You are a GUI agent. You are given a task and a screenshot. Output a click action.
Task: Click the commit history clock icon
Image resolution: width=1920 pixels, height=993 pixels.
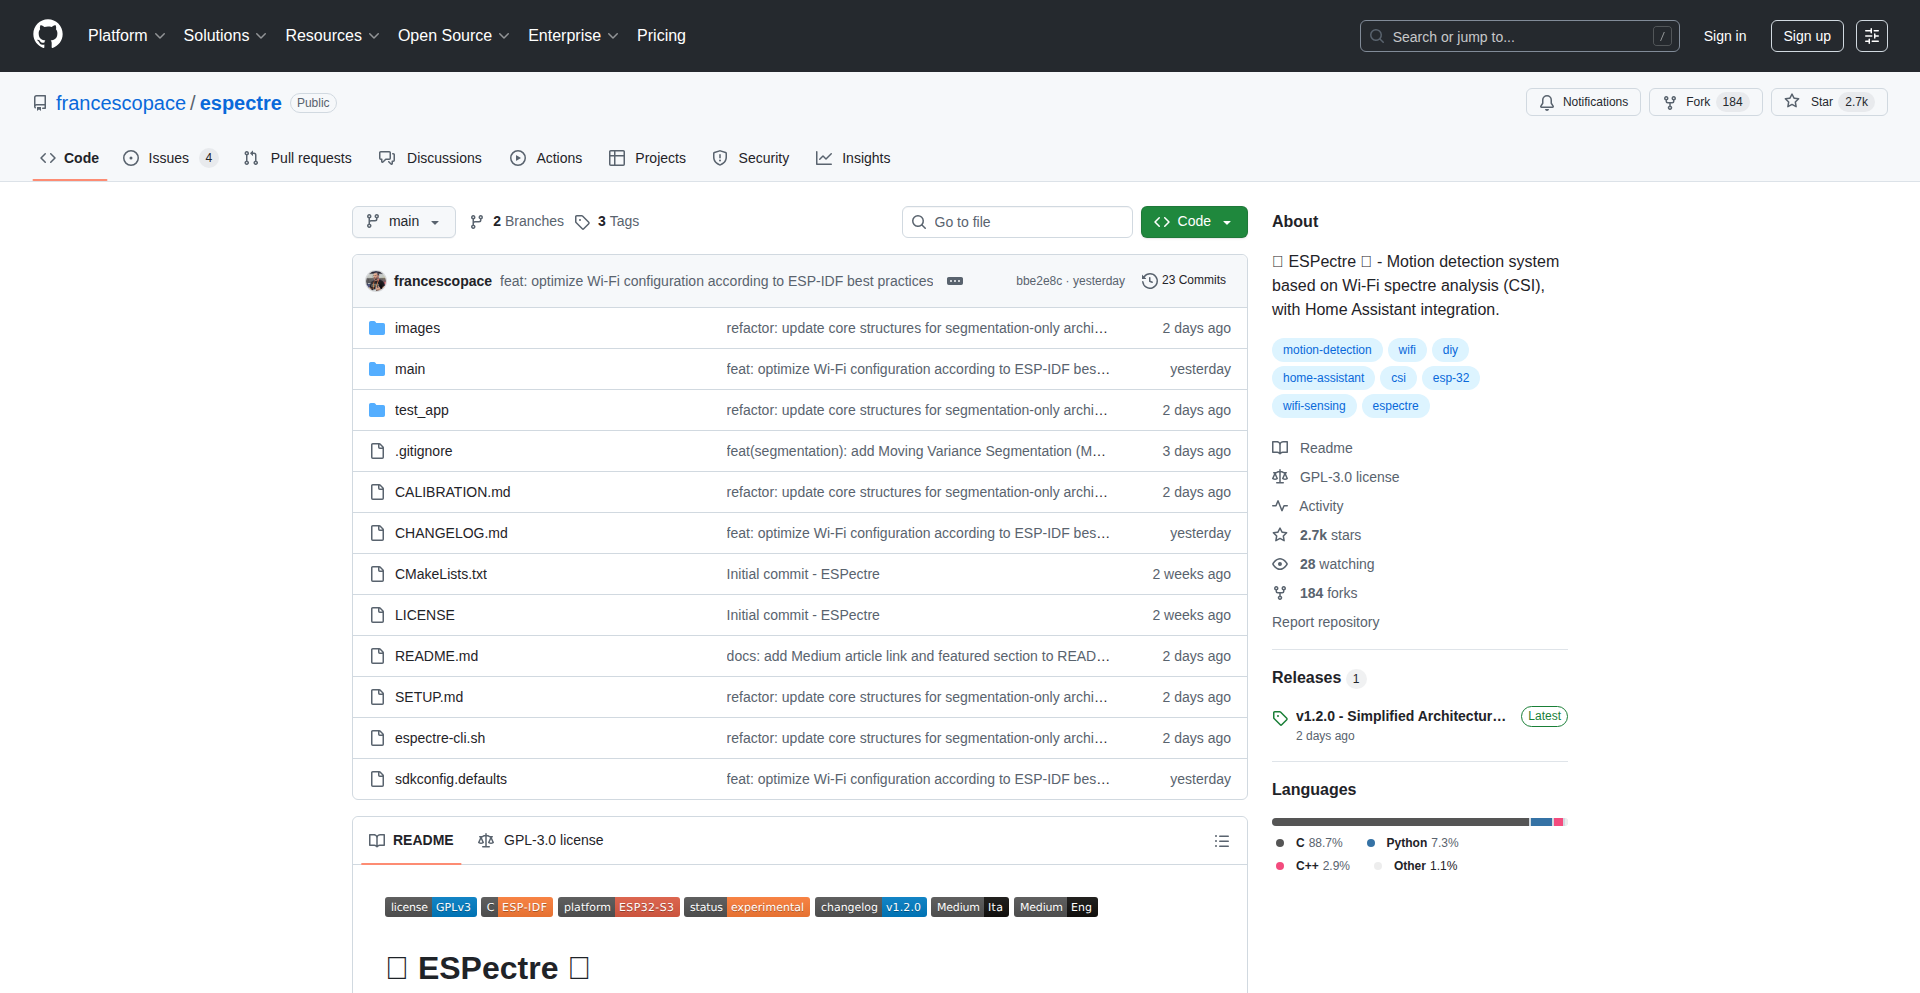click(x=1150, y=281)
